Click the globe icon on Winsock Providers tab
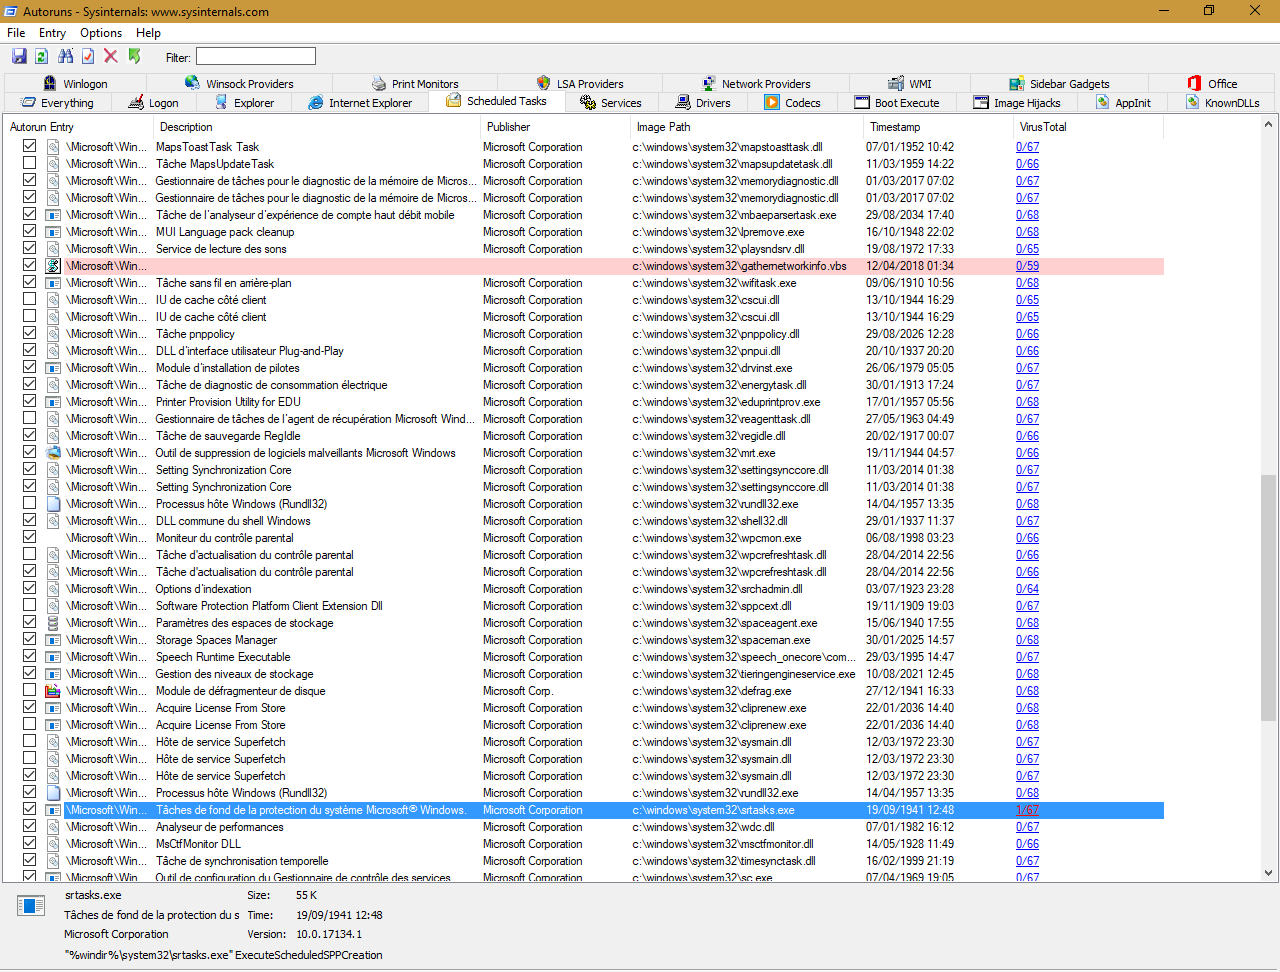Screen dimensions: 1280x972 (193, 83)
